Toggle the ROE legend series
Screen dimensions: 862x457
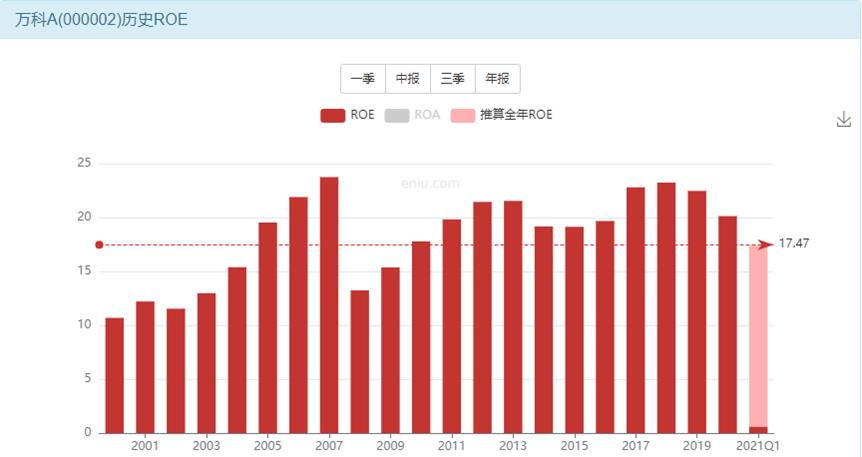347,115
